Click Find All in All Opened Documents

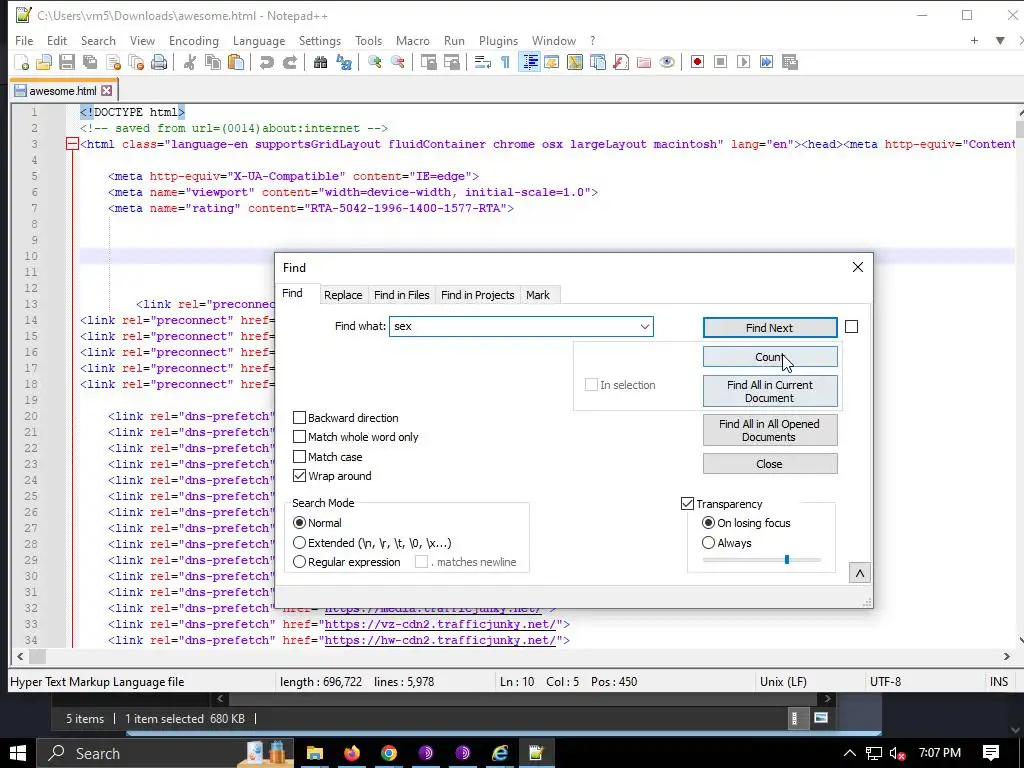click(770, 430)
